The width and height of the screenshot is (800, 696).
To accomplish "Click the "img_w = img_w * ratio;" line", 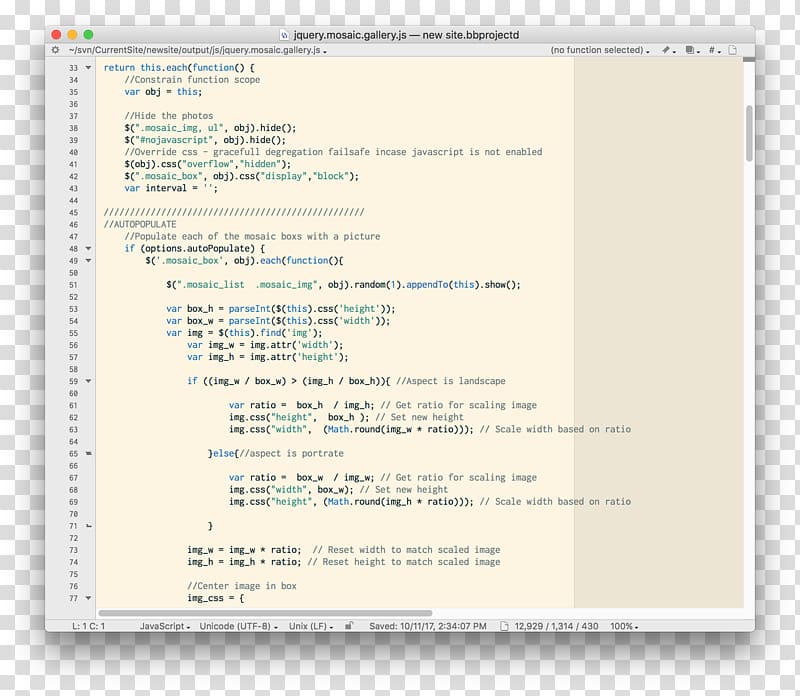I will (x=244, y=550).
